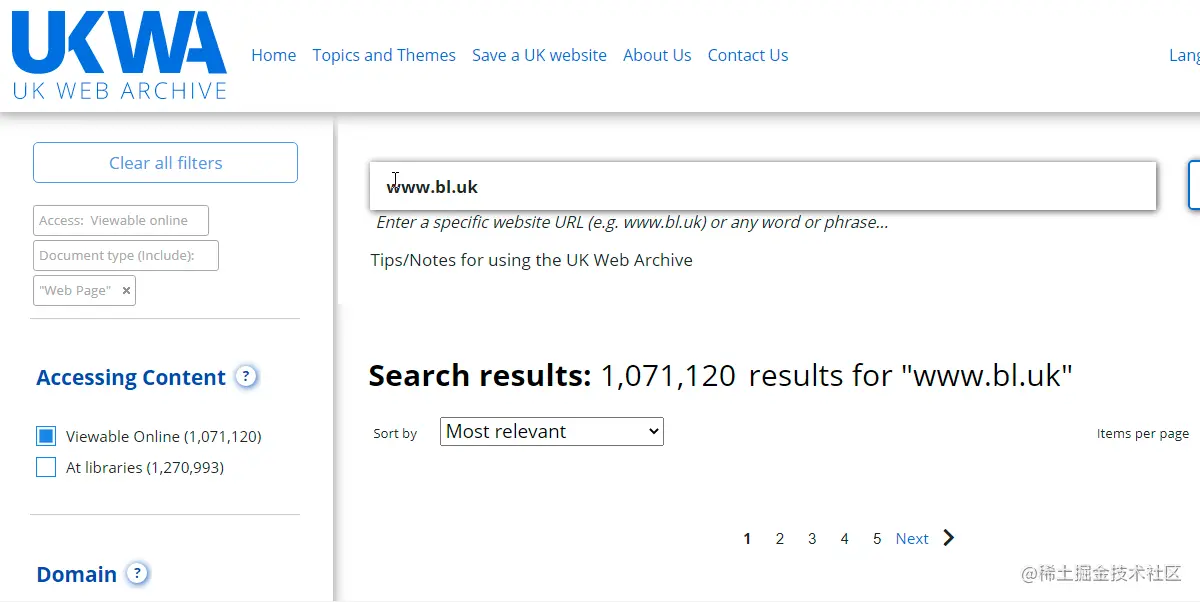
Task: Click the Sort by label
Action: [395, 434]
